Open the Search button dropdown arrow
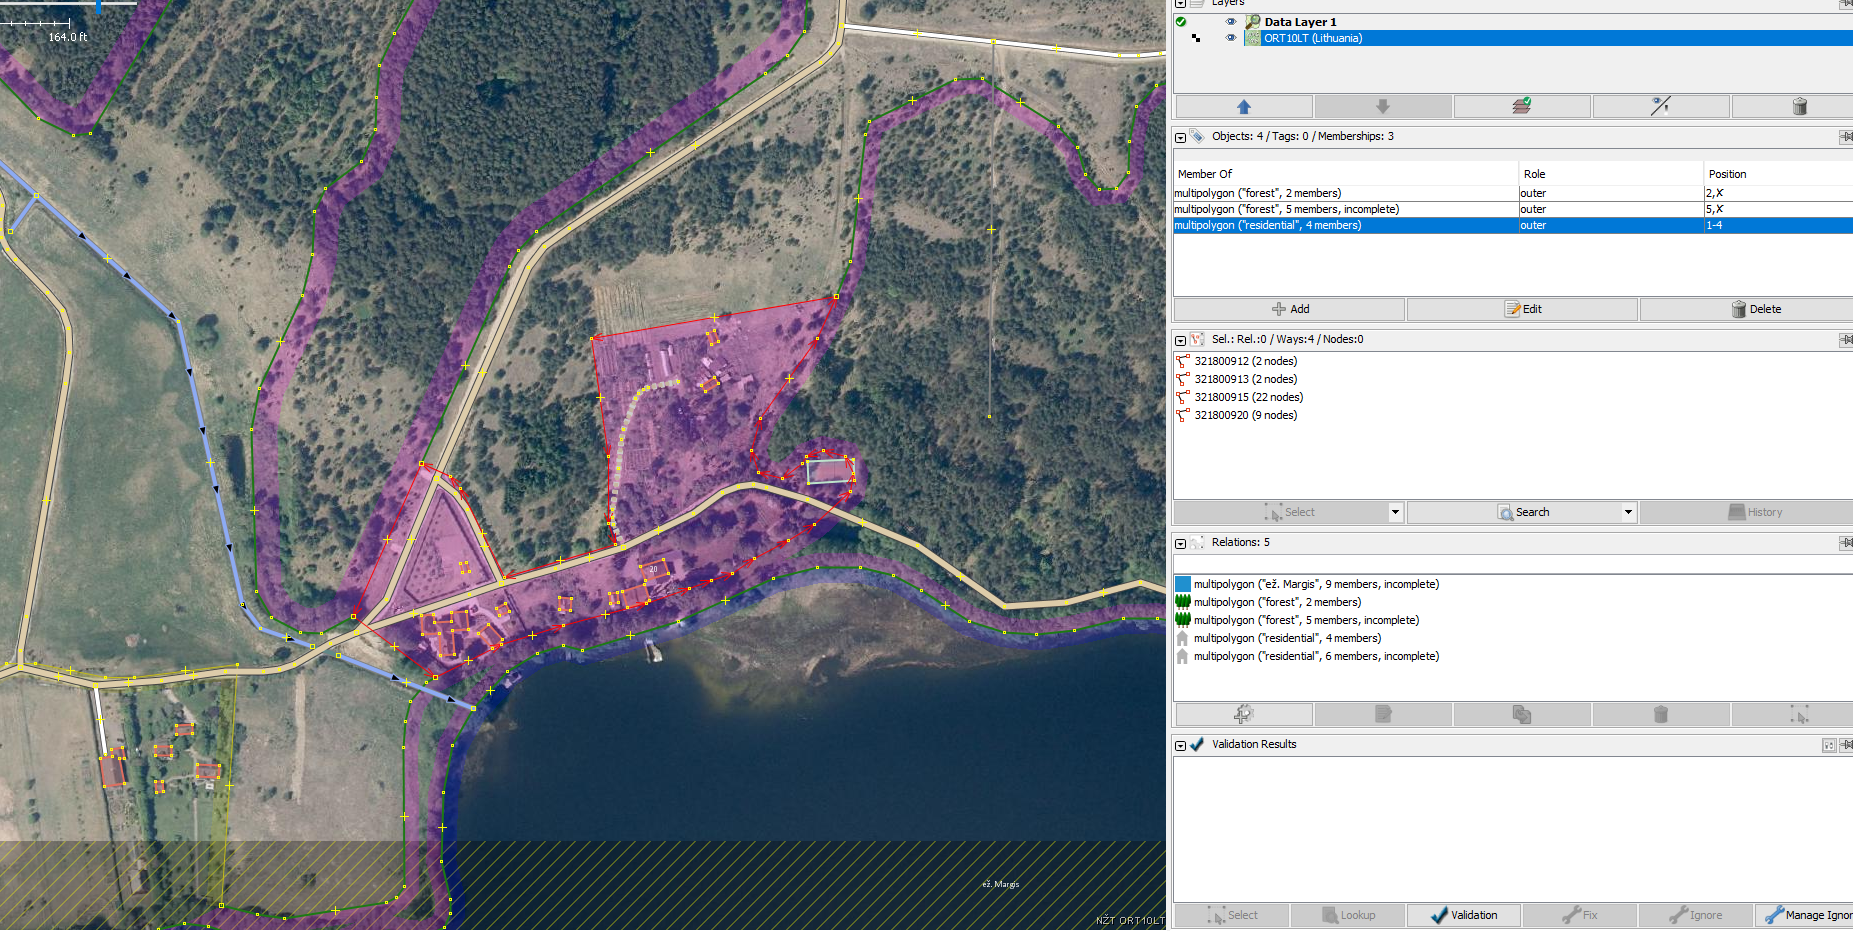The image size is (1853, 931). [x=1628, y=512]
